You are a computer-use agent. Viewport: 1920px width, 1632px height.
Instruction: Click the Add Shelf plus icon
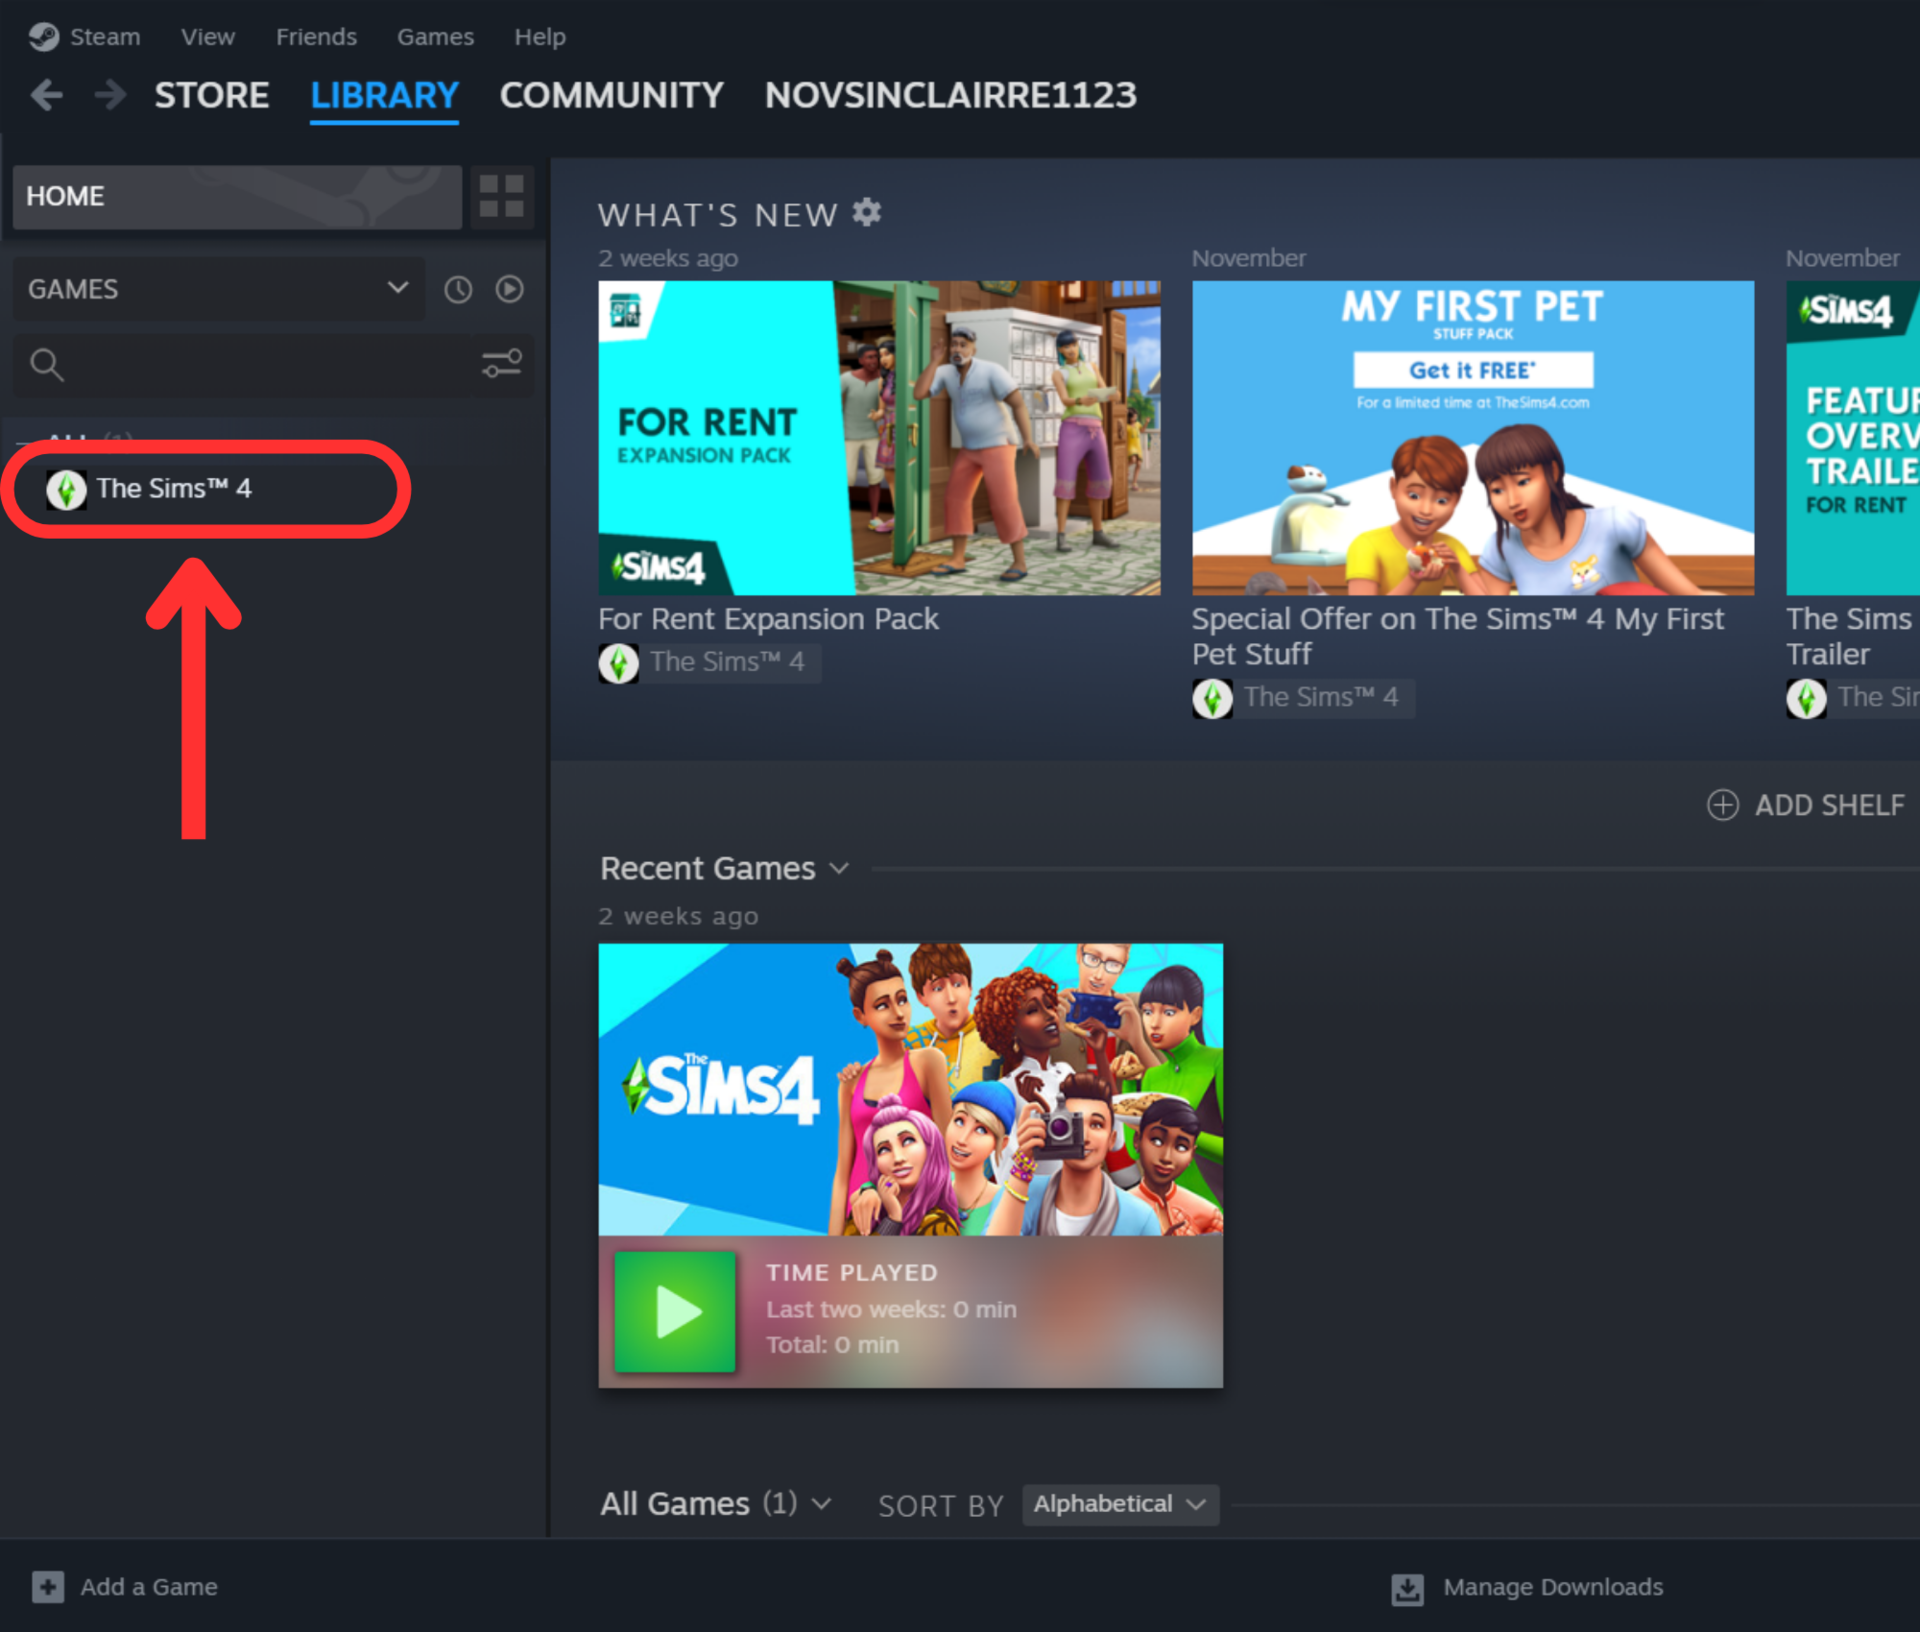coord(1722,805)
